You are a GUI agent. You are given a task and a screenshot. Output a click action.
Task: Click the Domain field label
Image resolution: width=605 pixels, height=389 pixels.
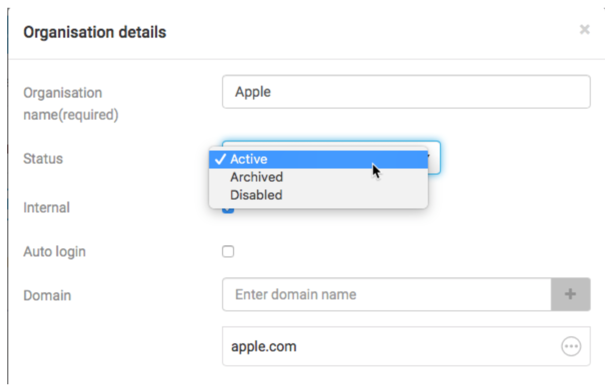point(47,296)
